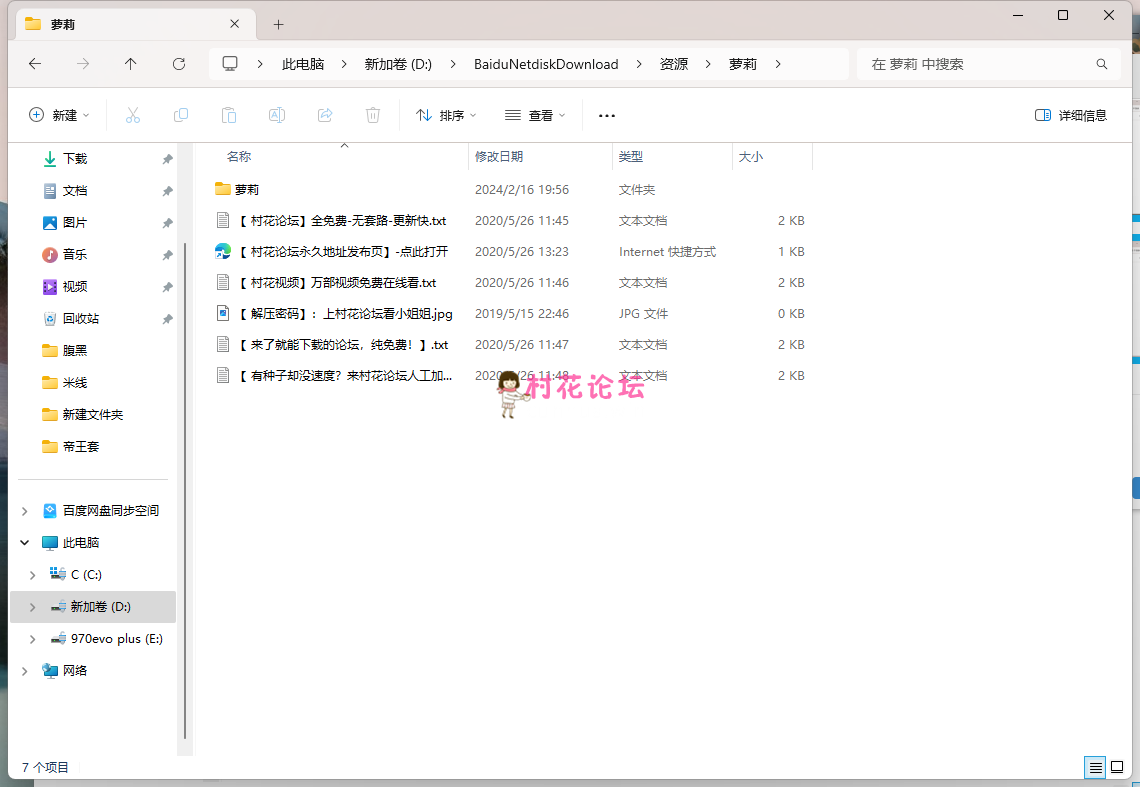Click the rename icon in toolbar
This screenshot has height=787, width=1140.
276,115
